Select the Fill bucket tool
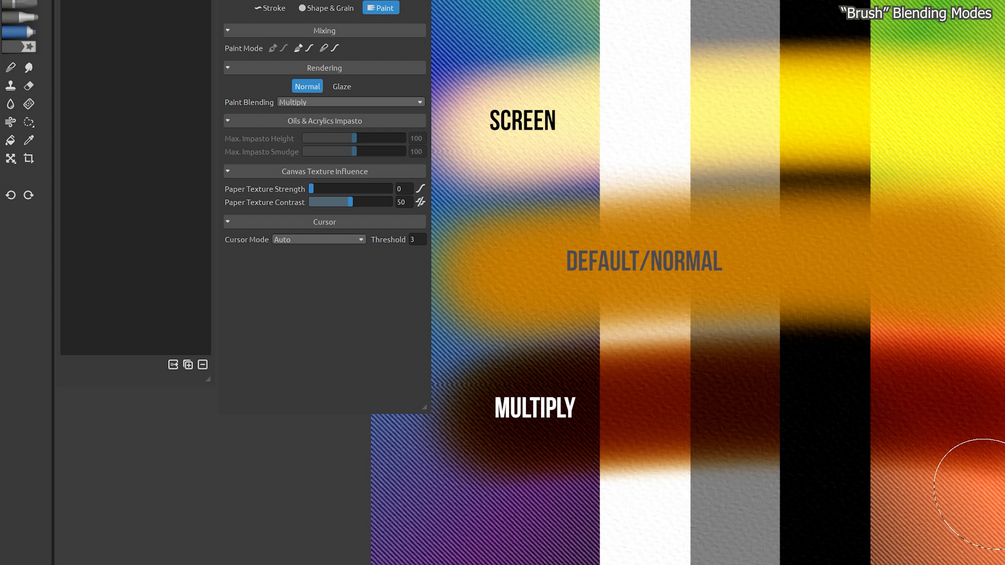The width and height of the screenshot is (1005, 565). (x=10, y=140)
